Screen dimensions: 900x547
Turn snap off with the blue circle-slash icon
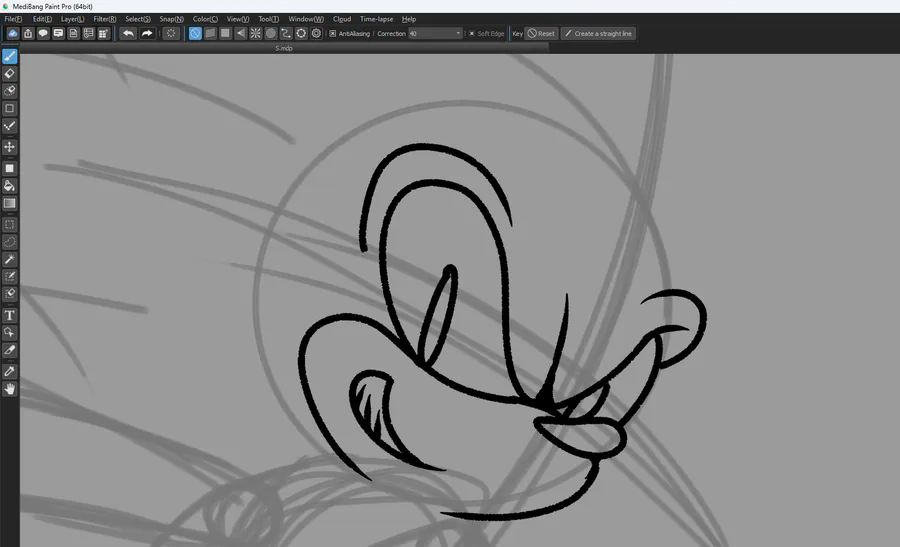click(195, 33)
